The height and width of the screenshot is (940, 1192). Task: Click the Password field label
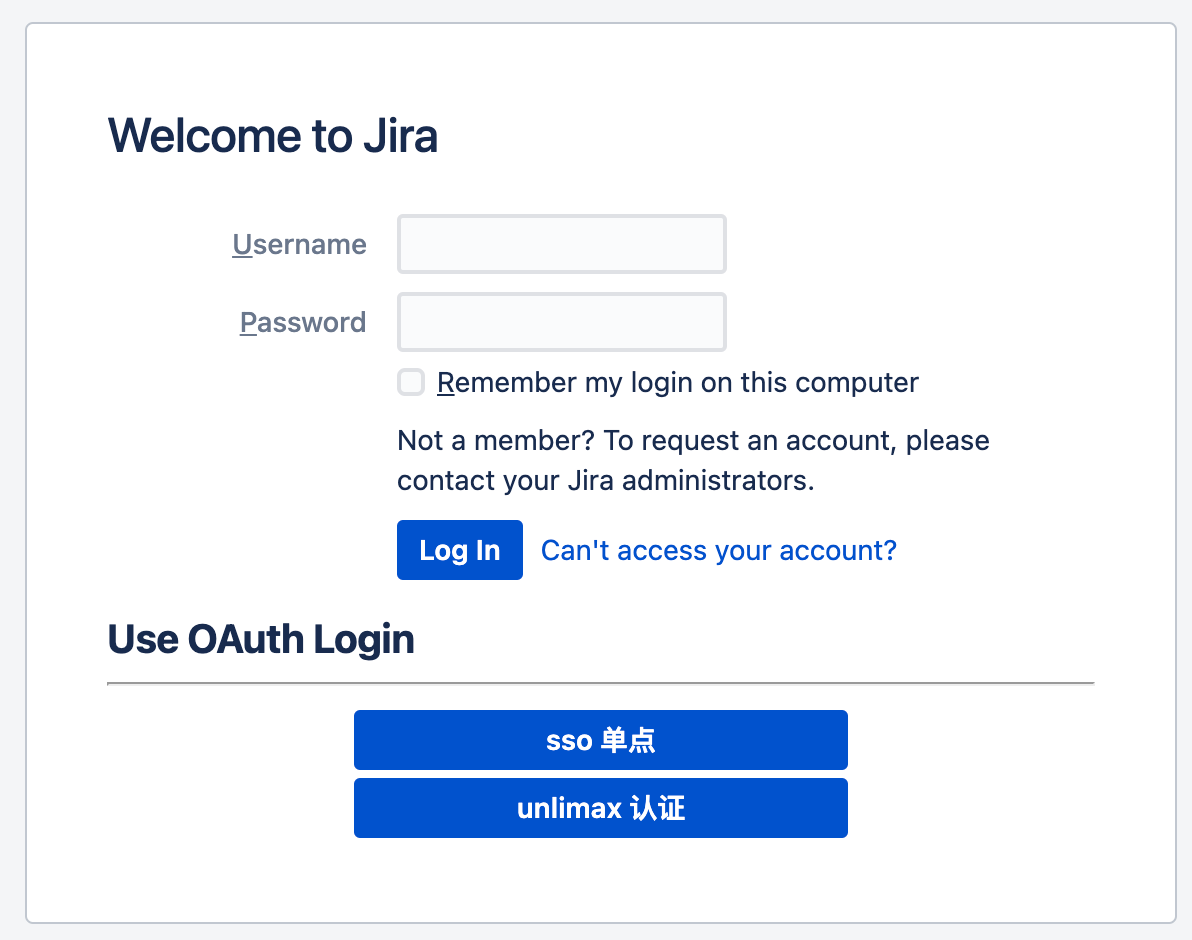click(x=303, y=322)
